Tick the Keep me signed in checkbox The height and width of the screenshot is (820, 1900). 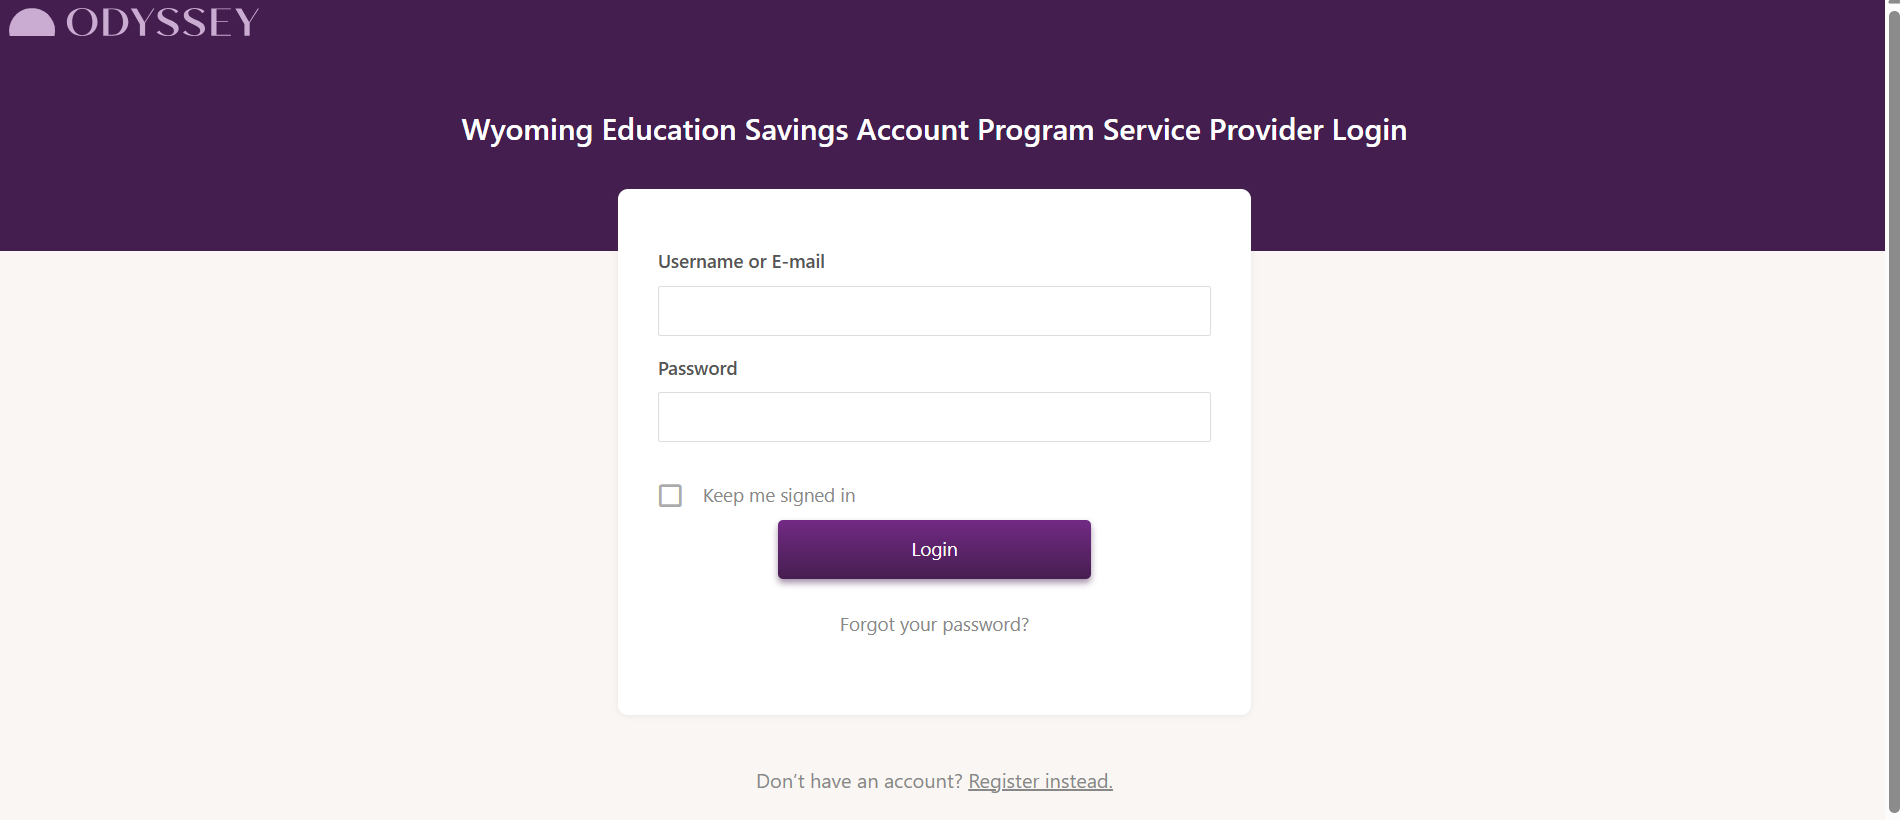tap(670, 496)
